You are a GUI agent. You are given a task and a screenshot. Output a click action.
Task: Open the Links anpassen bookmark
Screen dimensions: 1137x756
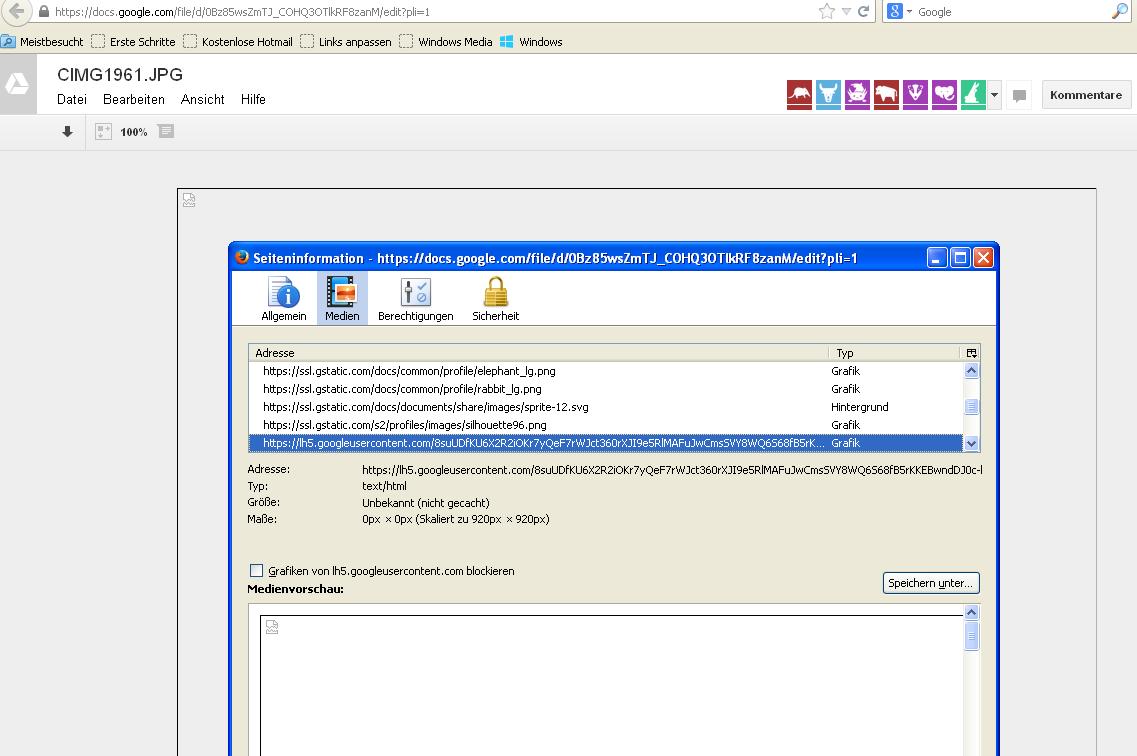pyautogui.click(x=346, y=42)
